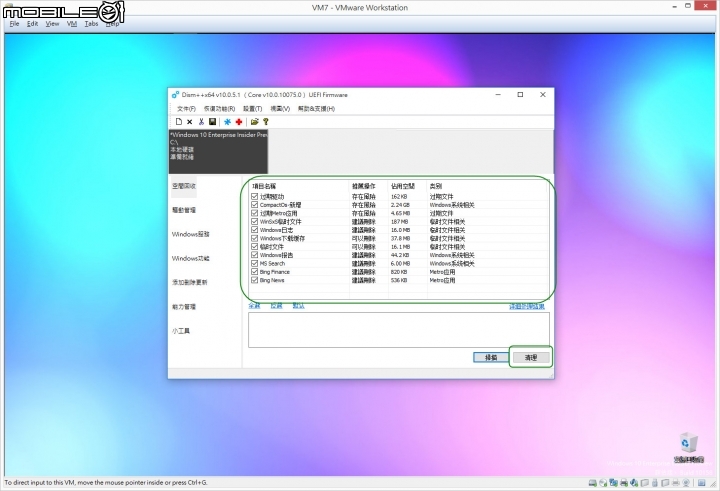Open the 文件(F) menu in Dism++

[x=186, y=109]
